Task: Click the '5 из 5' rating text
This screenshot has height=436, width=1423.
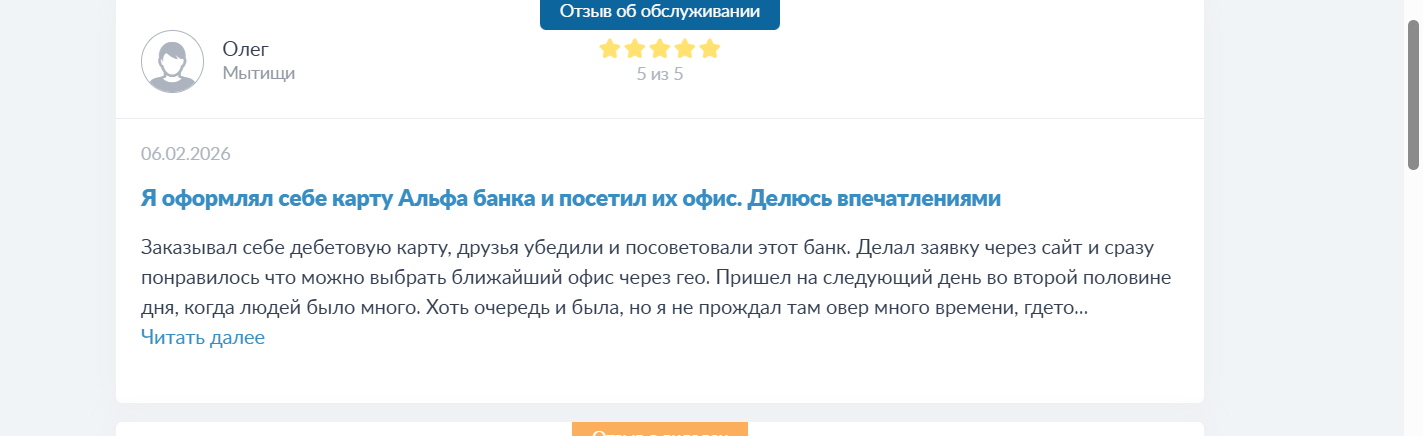Action: [x=660, y=74]
